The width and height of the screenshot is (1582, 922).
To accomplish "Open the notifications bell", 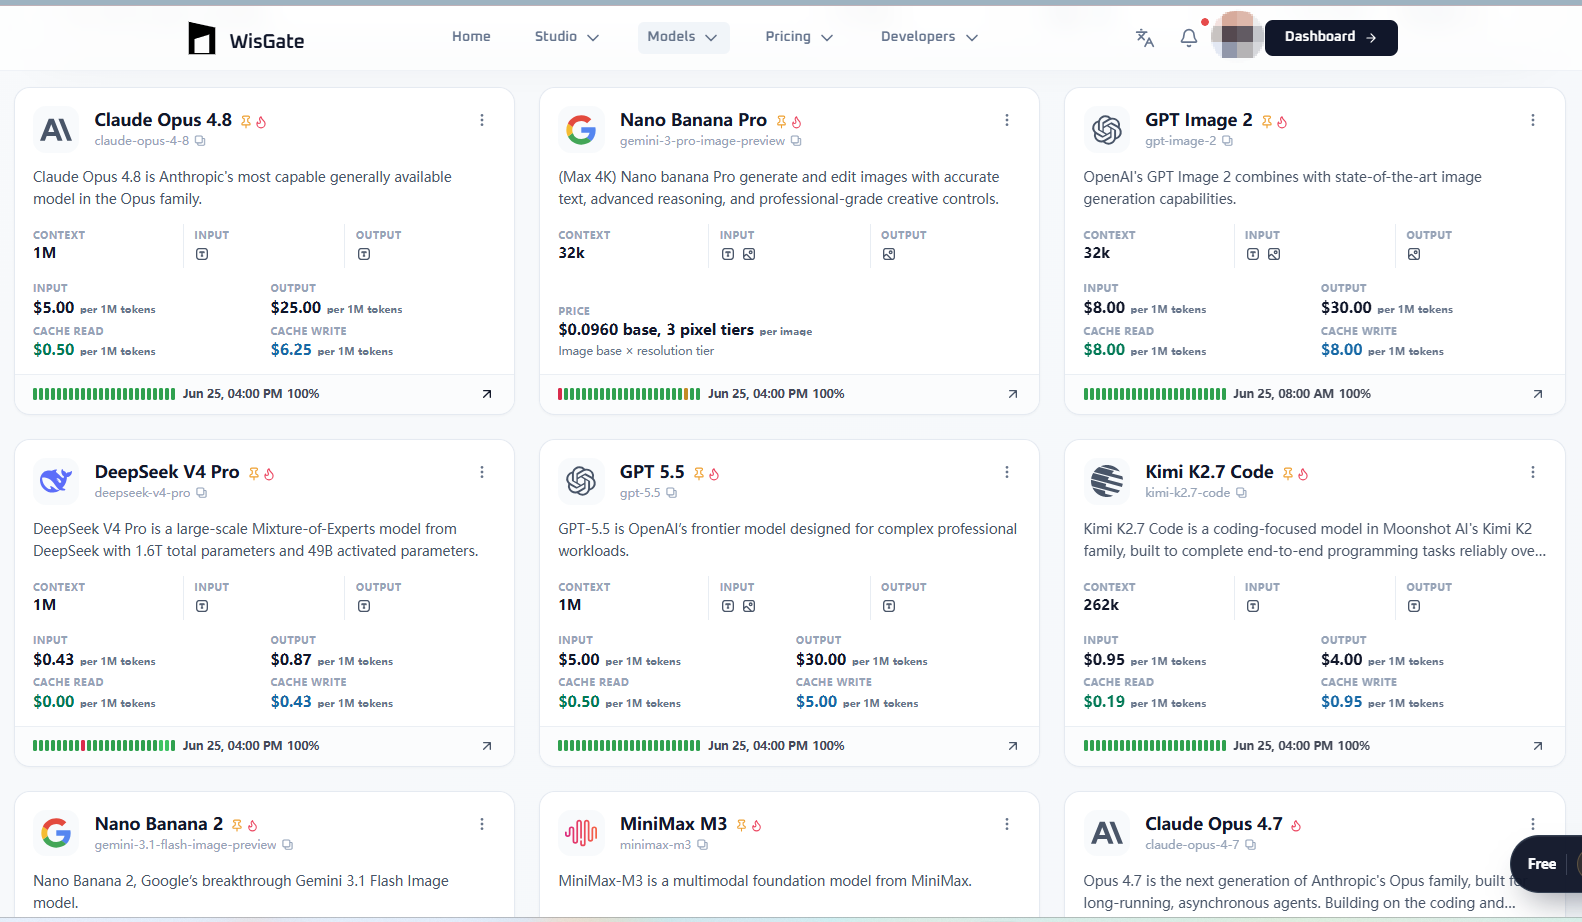I will click(1189, 38).
